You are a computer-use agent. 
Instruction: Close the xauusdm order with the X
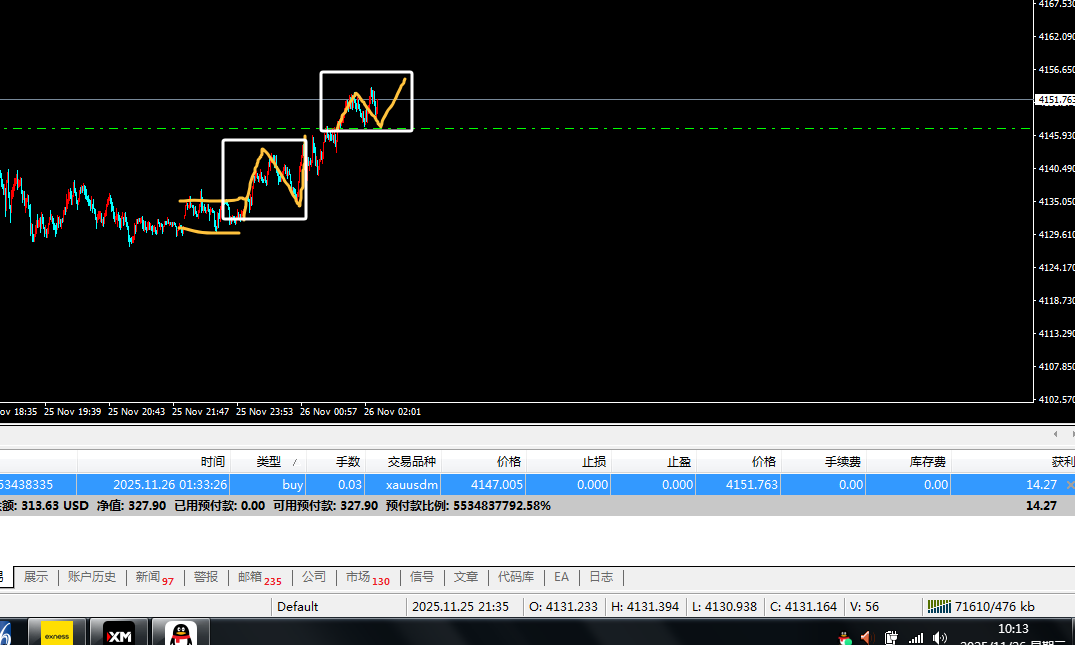[x=1070, y=485]
